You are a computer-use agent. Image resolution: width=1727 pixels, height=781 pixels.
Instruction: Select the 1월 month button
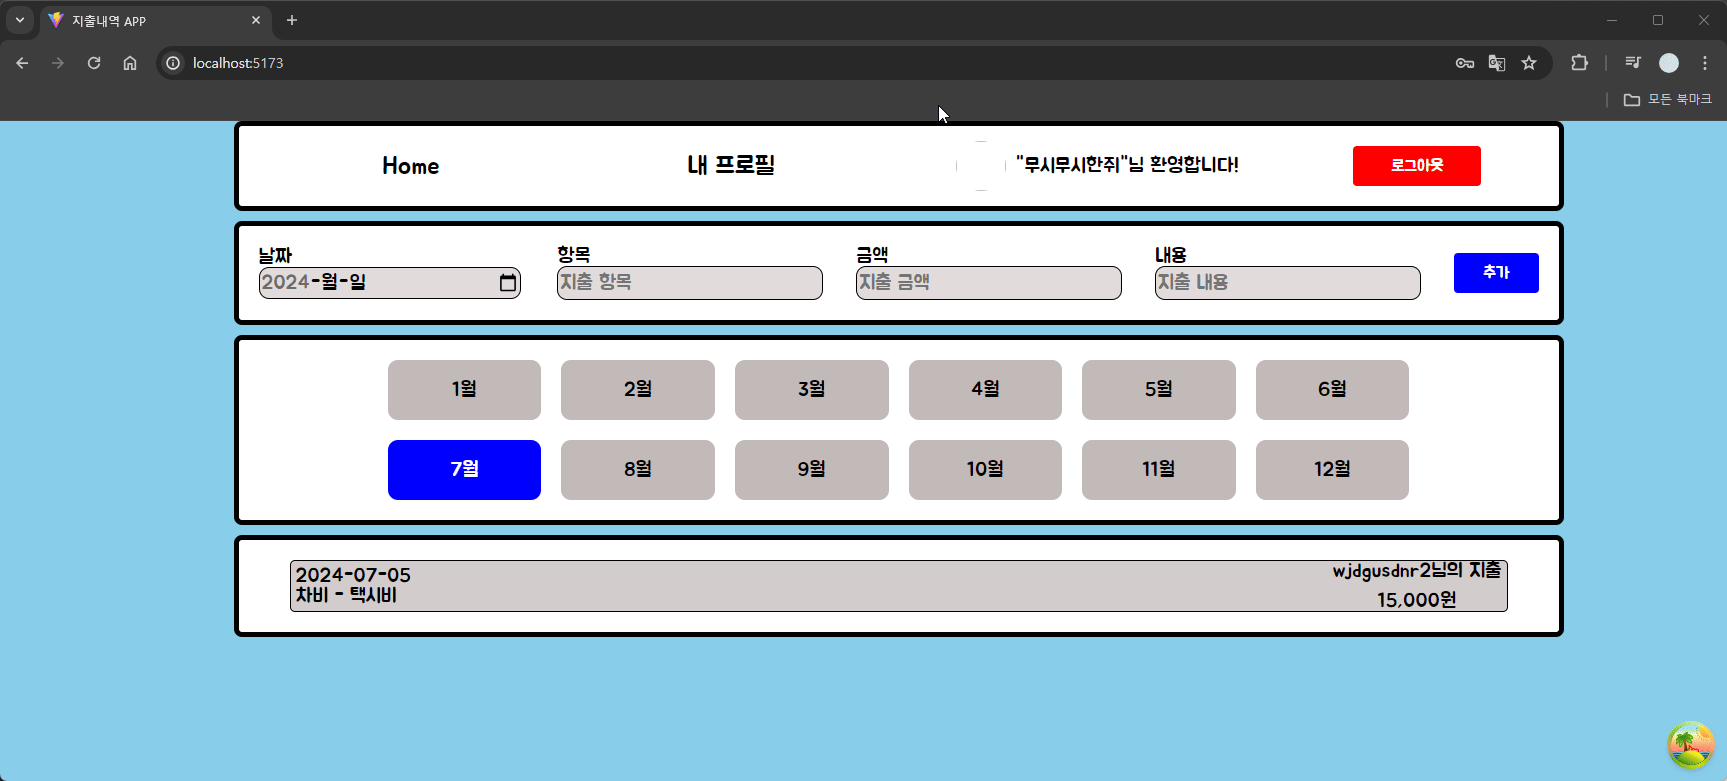coord(464,390)
